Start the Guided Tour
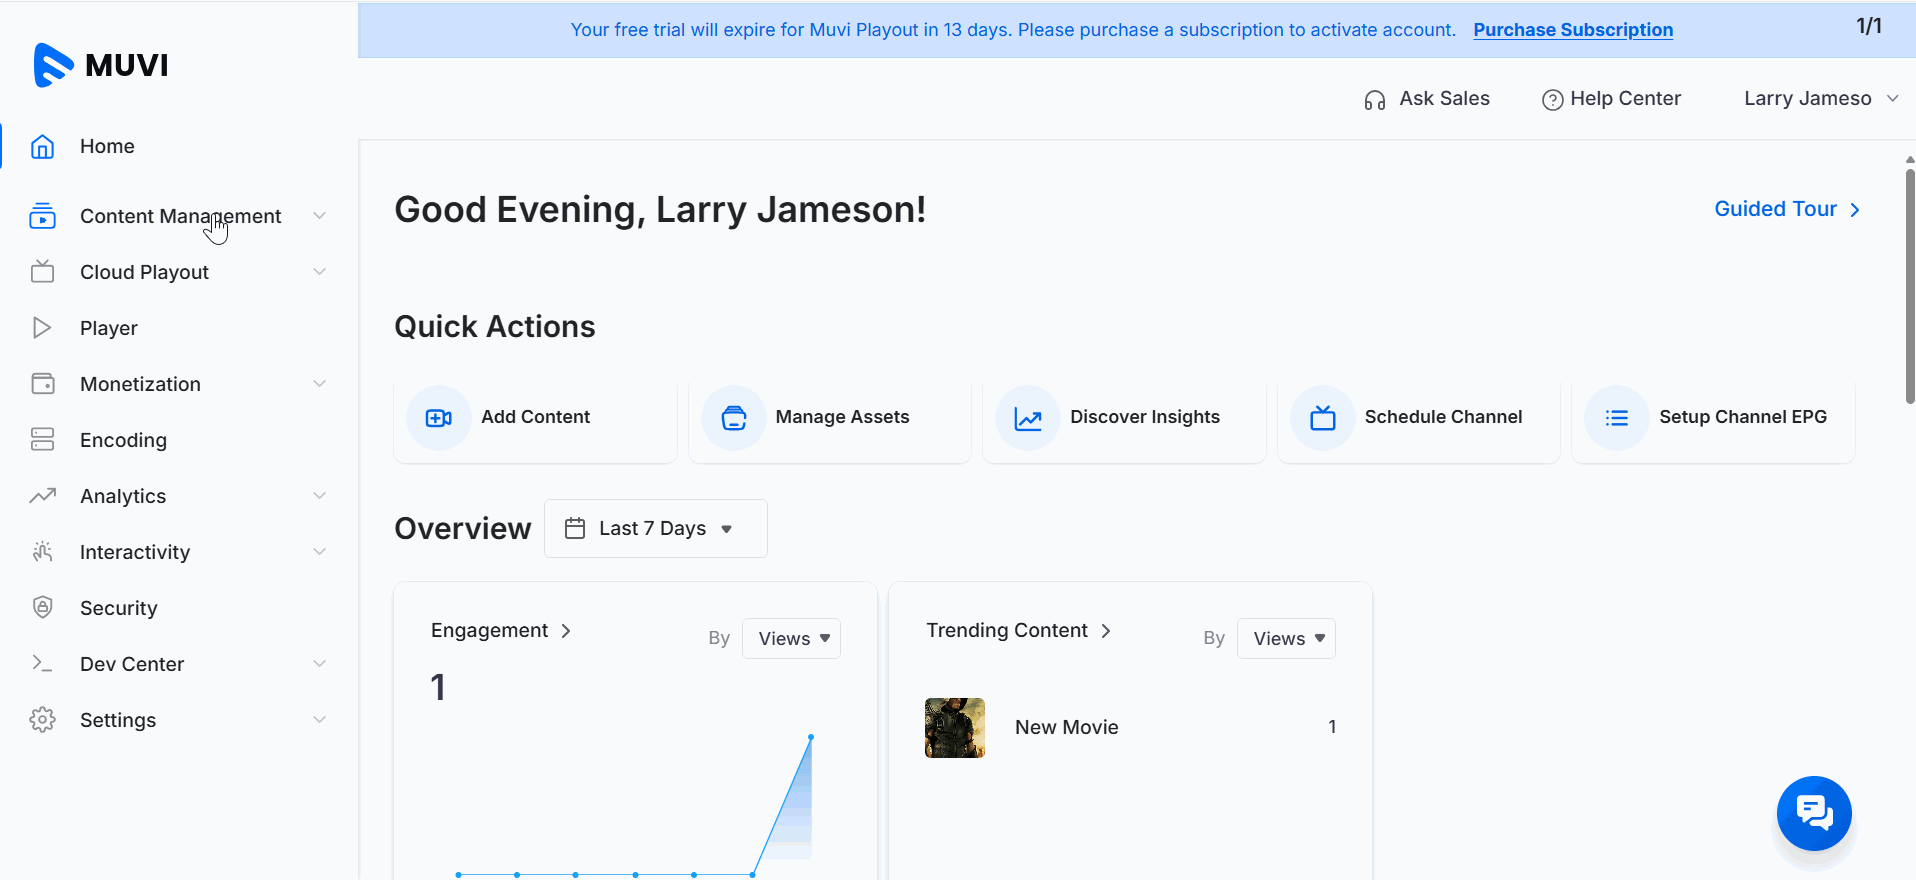 (1786, 209)
